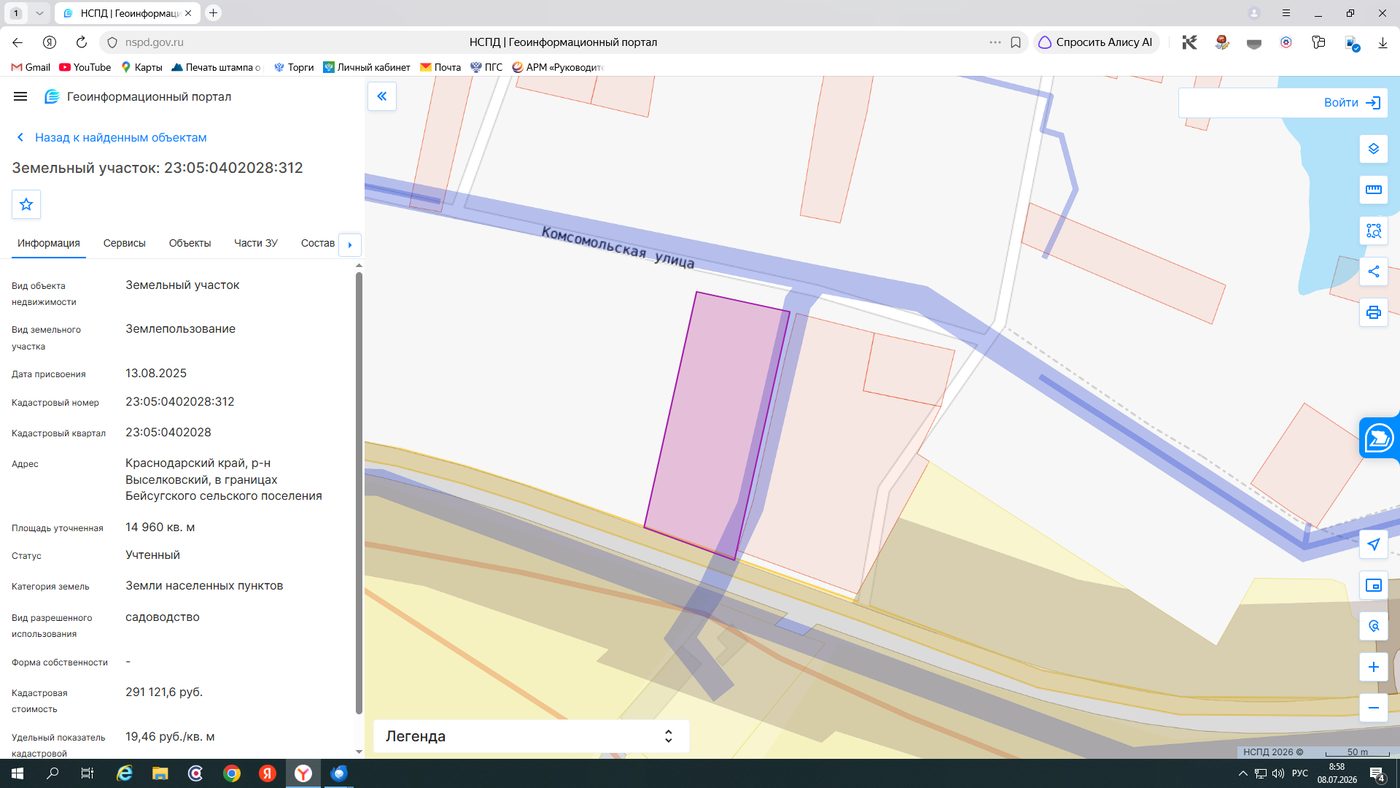Open the page options three-dots in address bar
1400x788 pixels.
coord(995,43)
